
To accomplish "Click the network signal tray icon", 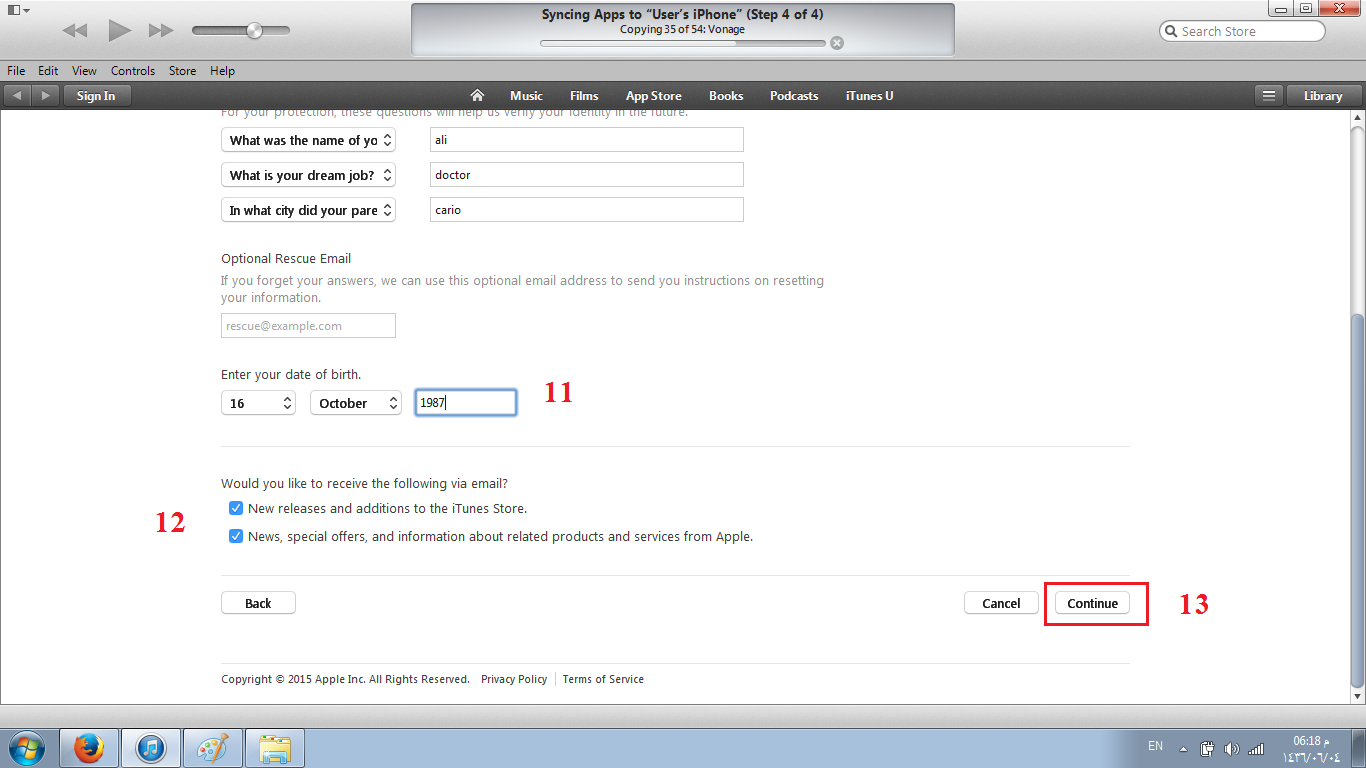I will tap(1257, 748).
